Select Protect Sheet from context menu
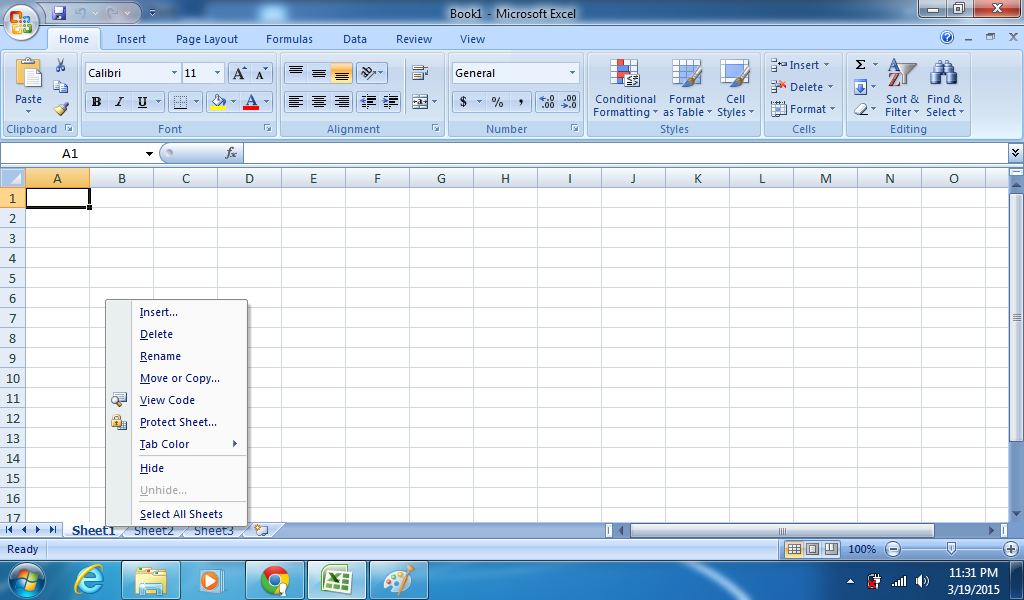 pos(176,422)
